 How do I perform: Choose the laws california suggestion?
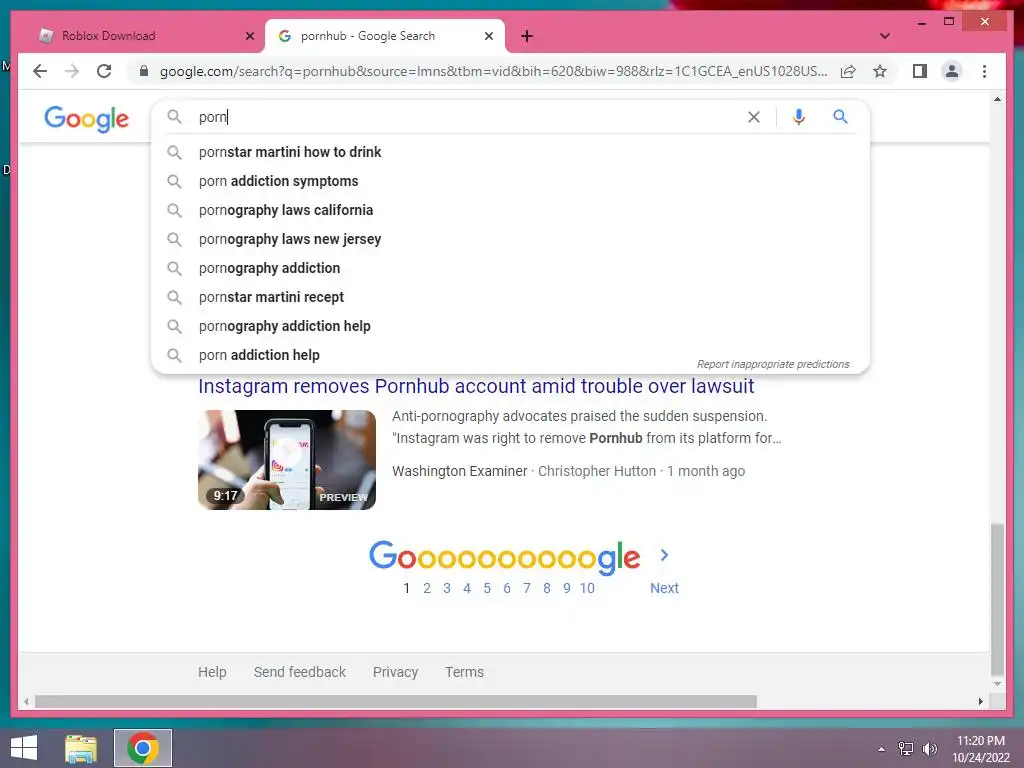point(509,210)
